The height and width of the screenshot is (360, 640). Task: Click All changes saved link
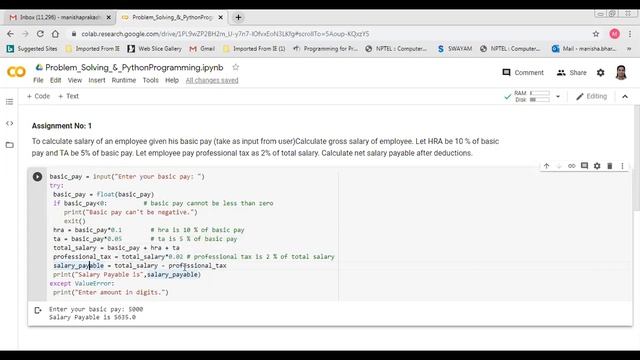coord(212,80)
